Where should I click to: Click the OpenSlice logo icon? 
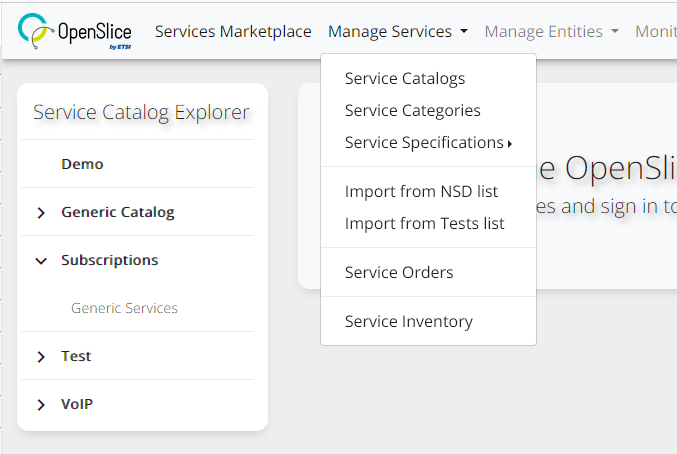(x=37, y=32)
